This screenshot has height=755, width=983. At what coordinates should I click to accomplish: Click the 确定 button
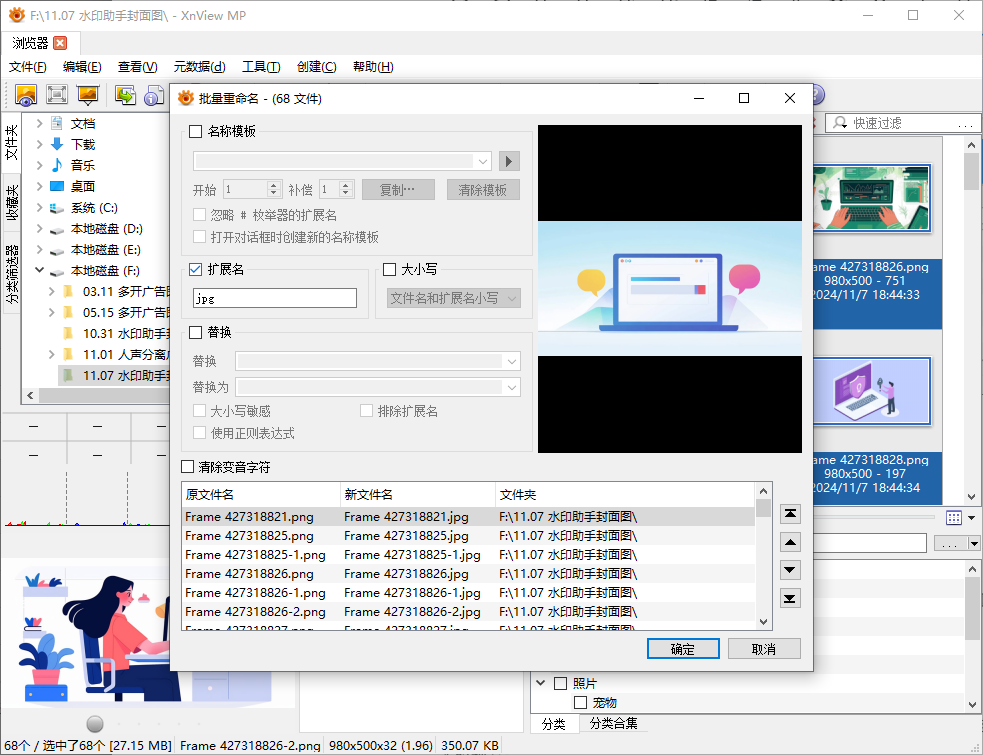click(x=683, y=649)
